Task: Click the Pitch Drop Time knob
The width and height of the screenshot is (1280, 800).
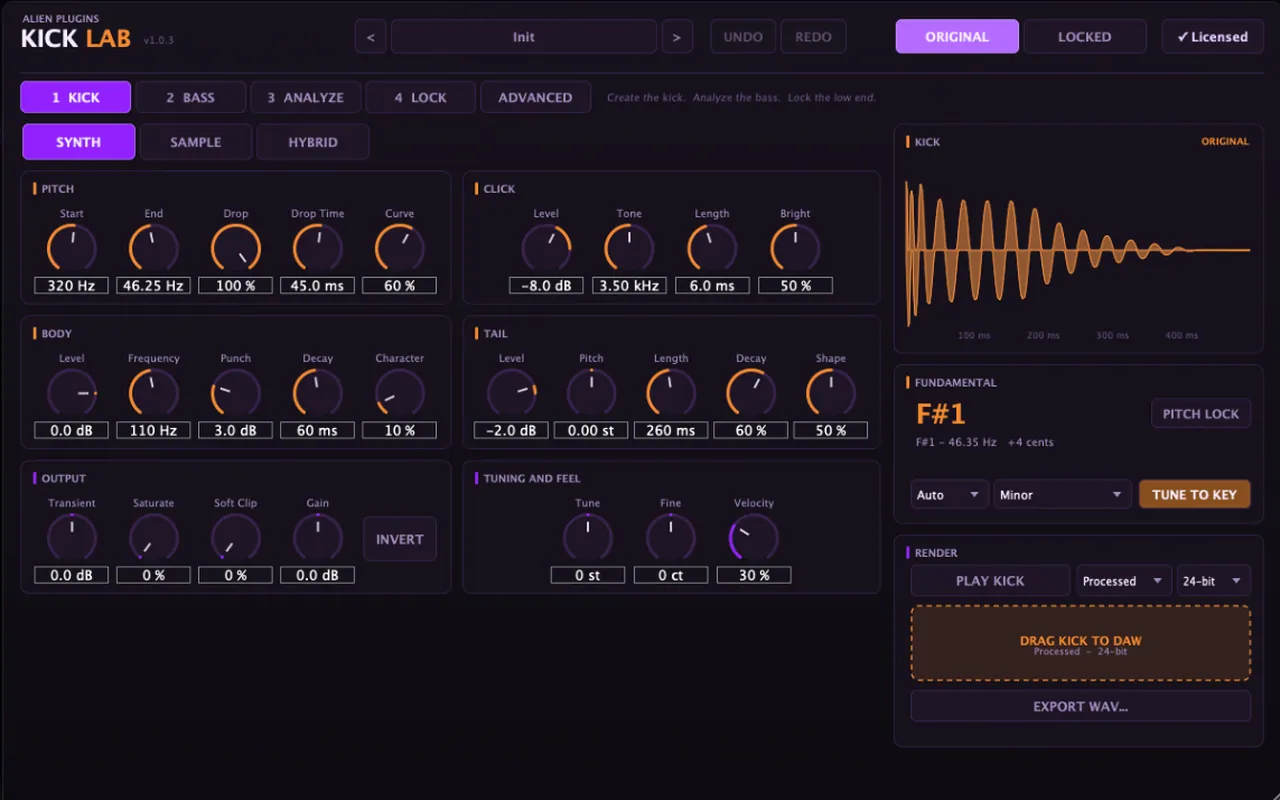Action: [318, 247]
